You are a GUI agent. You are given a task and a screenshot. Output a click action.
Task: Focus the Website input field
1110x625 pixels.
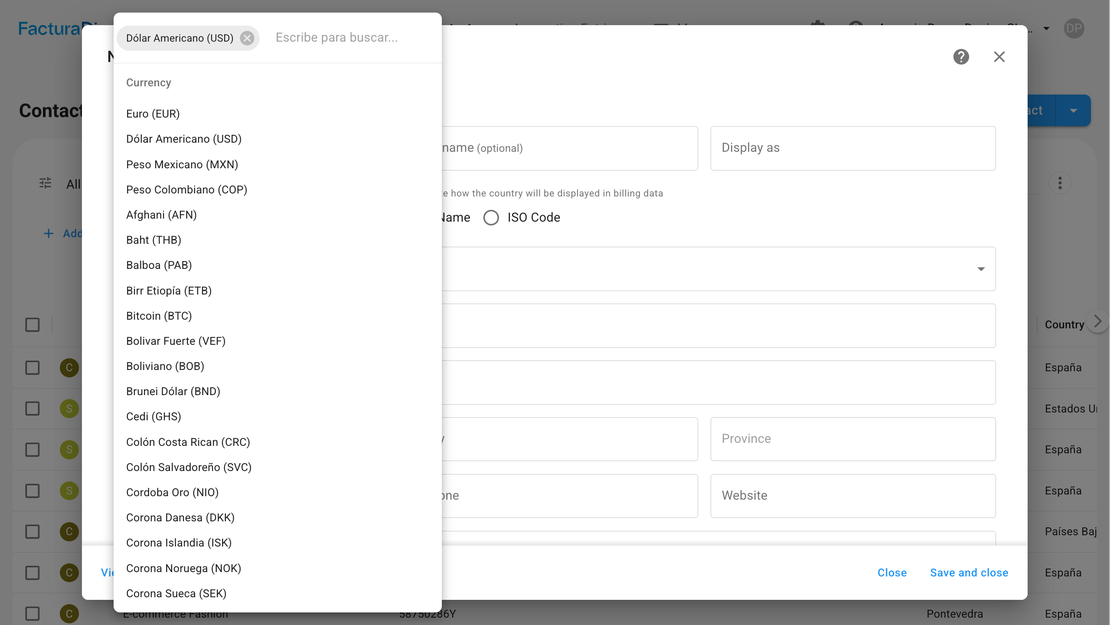tap(852, 496)
